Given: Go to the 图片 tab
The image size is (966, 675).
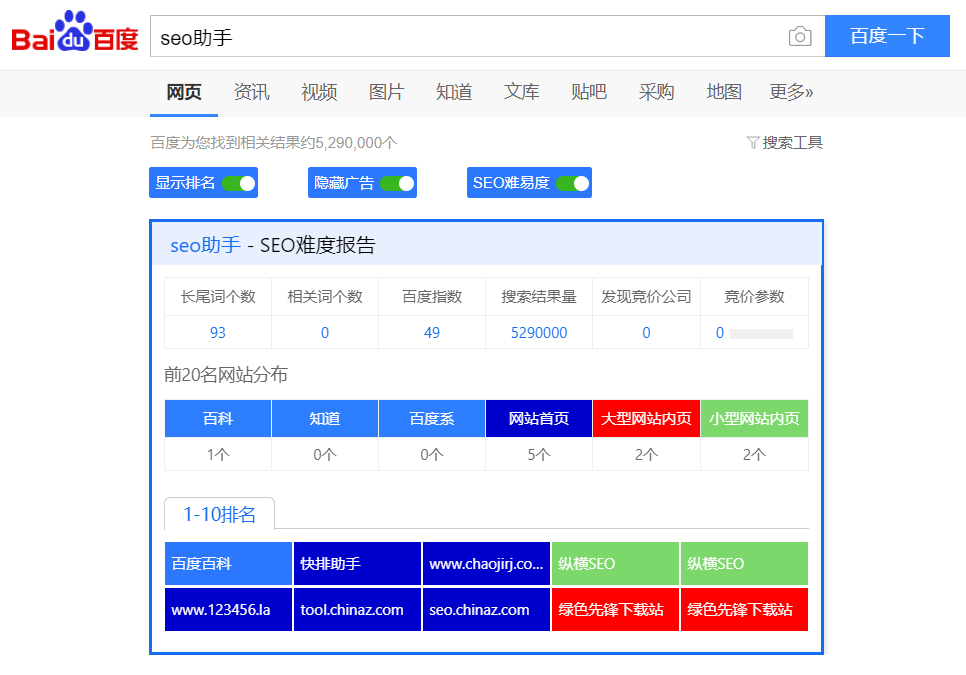Looking at the screenshot, I should 386,92.
